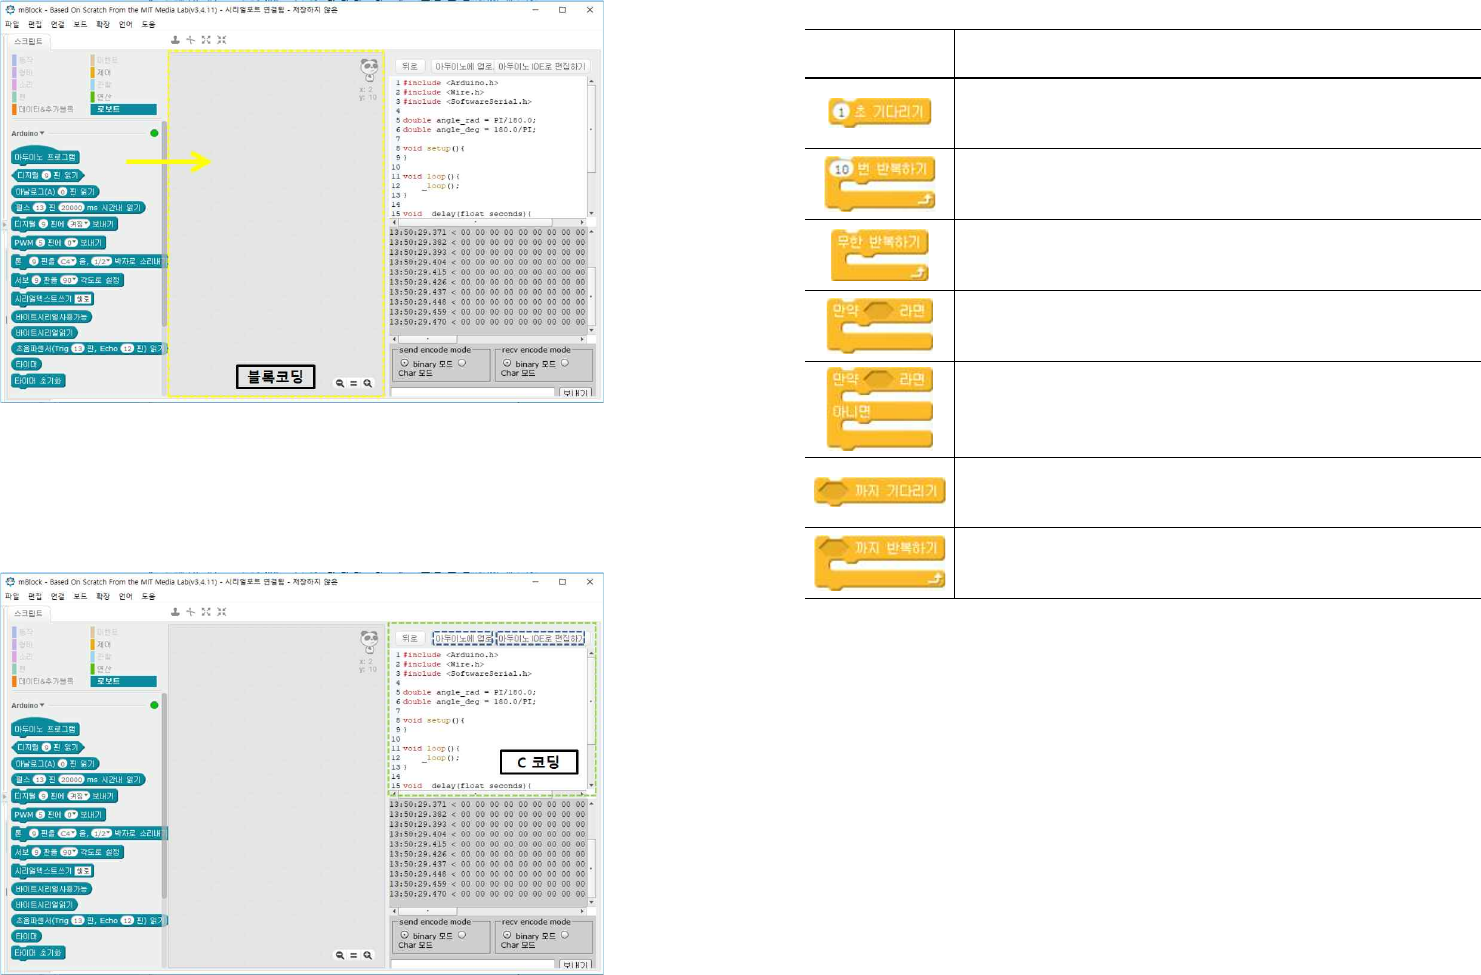Click the 뒤로 button, upper mBlock window
Screen dimensions: 1481x975
(409, 66)
